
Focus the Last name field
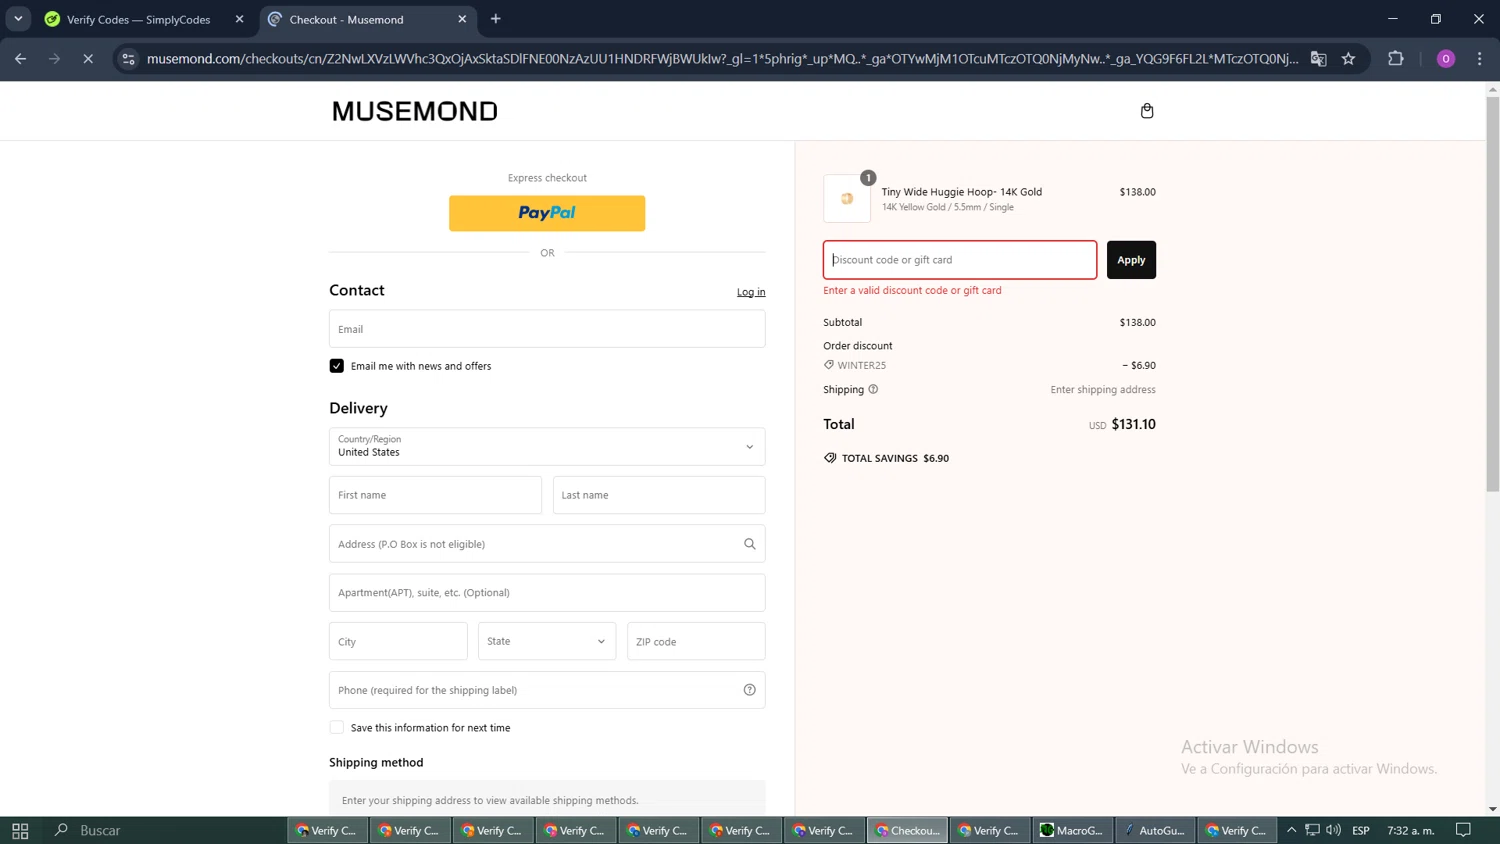tap(659, 495)
